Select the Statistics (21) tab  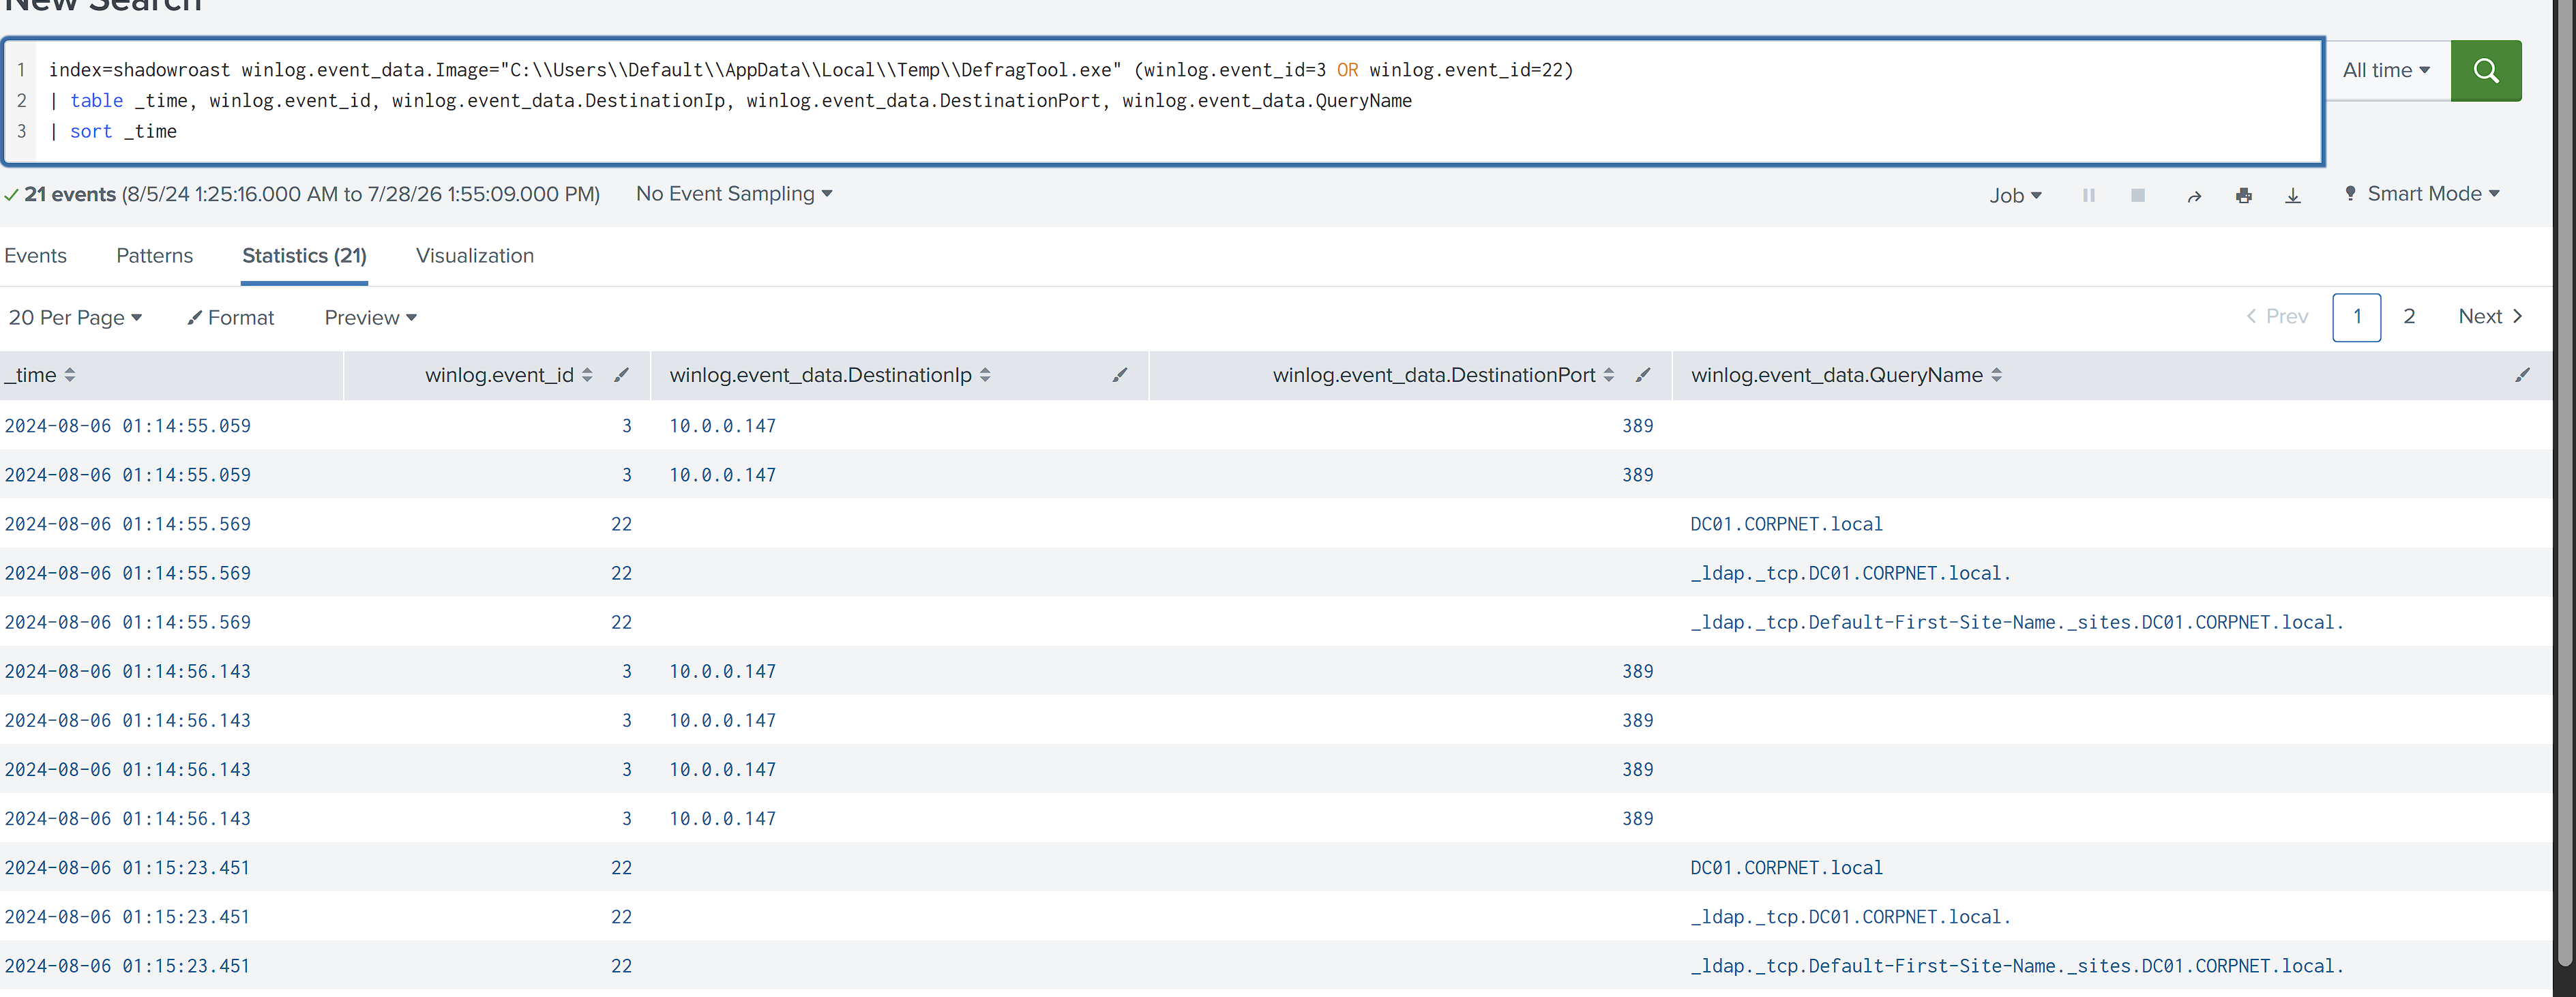pyautogui.click(x=304, y=256)
